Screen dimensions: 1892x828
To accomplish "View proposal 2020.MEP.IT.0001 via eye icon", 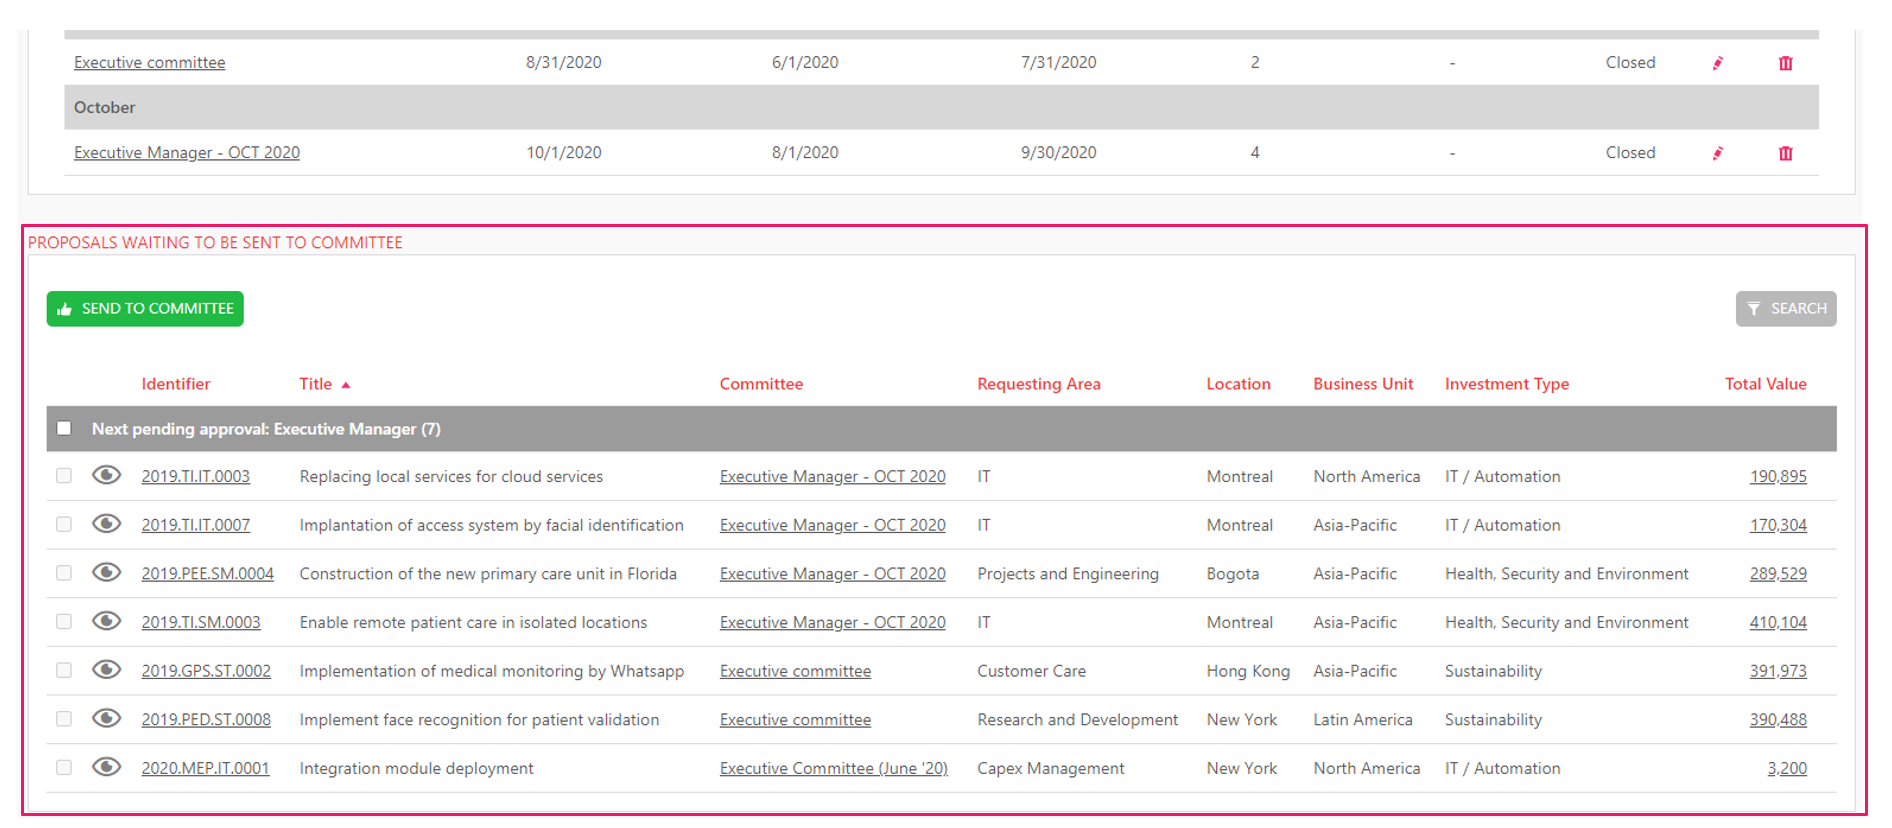I will tap(106, 767).
